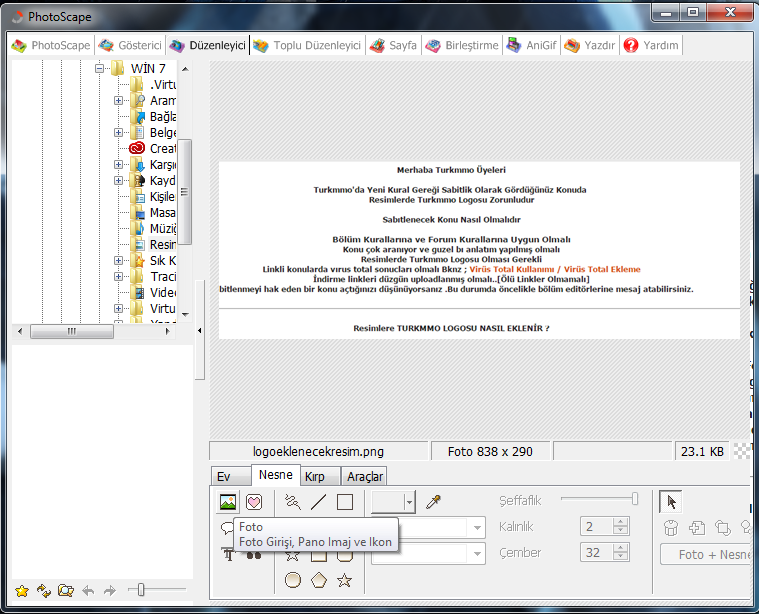Image resolution: width=759 pixels, height=614 pixels.
Task: Collapse the WİN 7 folder tree node
Action: click(99, 68)
